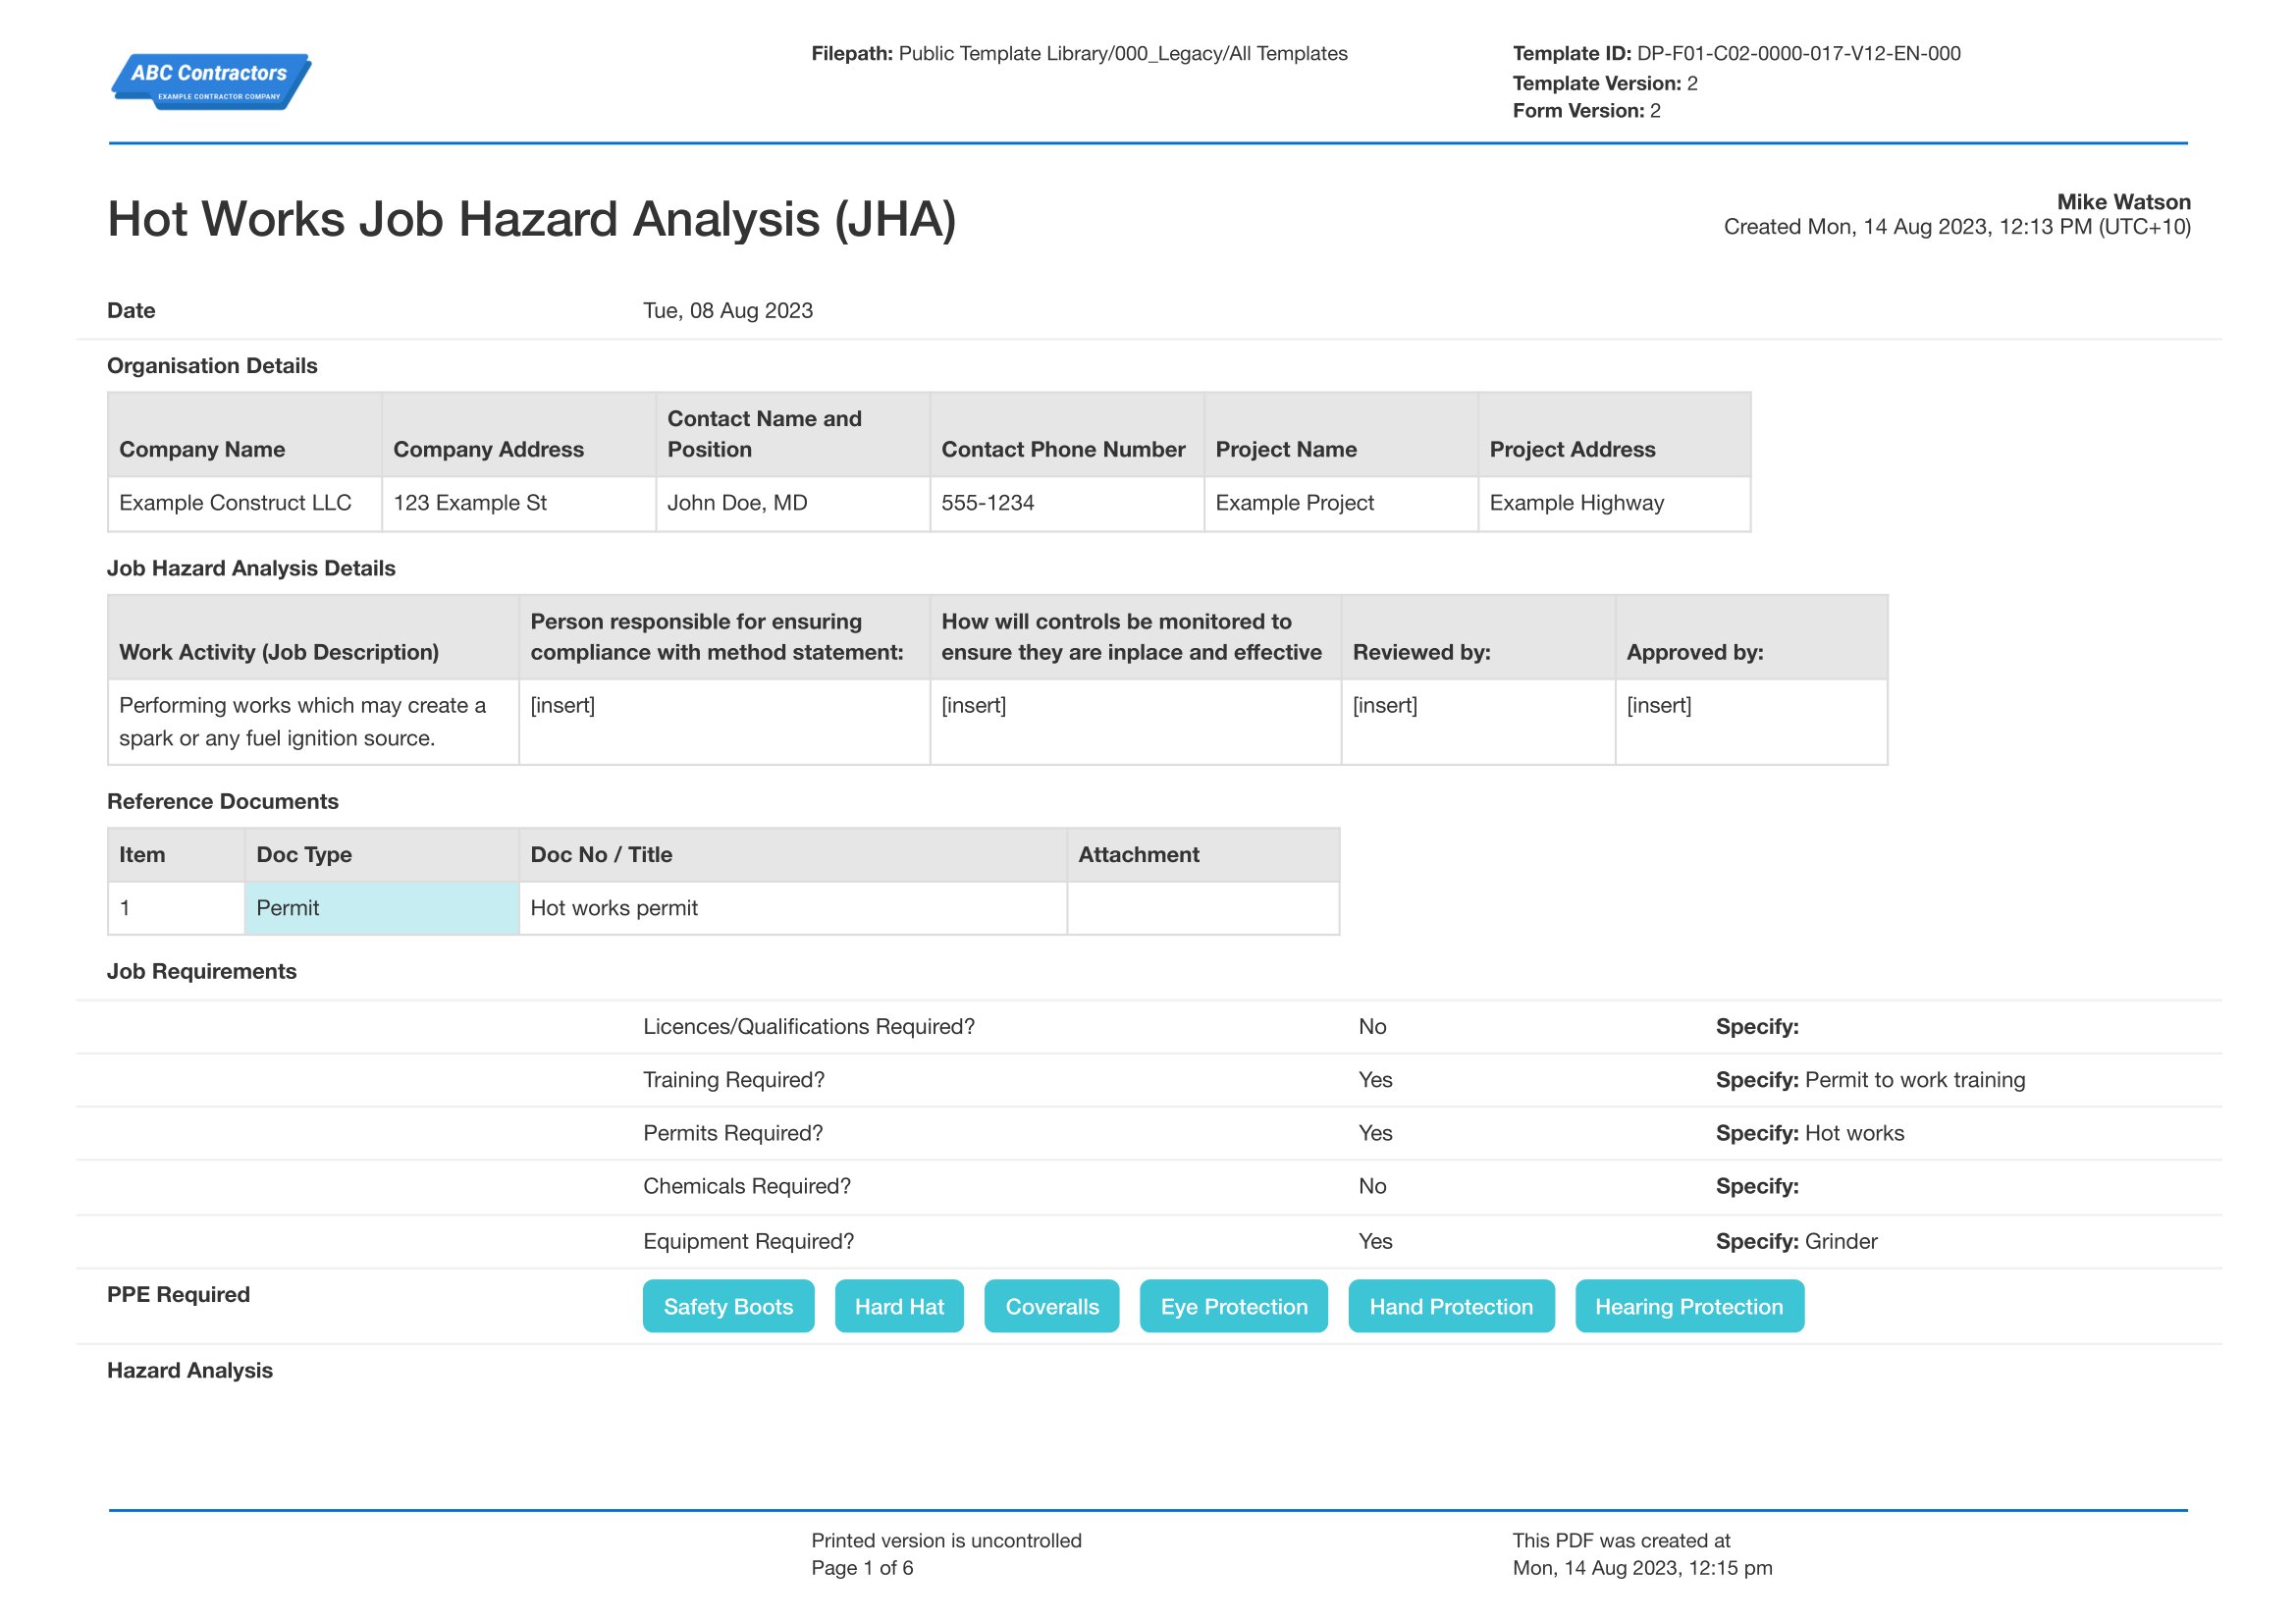This screenshot has height=1623, width=2296.
Task: Click the date 'Tue, 08 Aug 2023'
Action: 728,310
